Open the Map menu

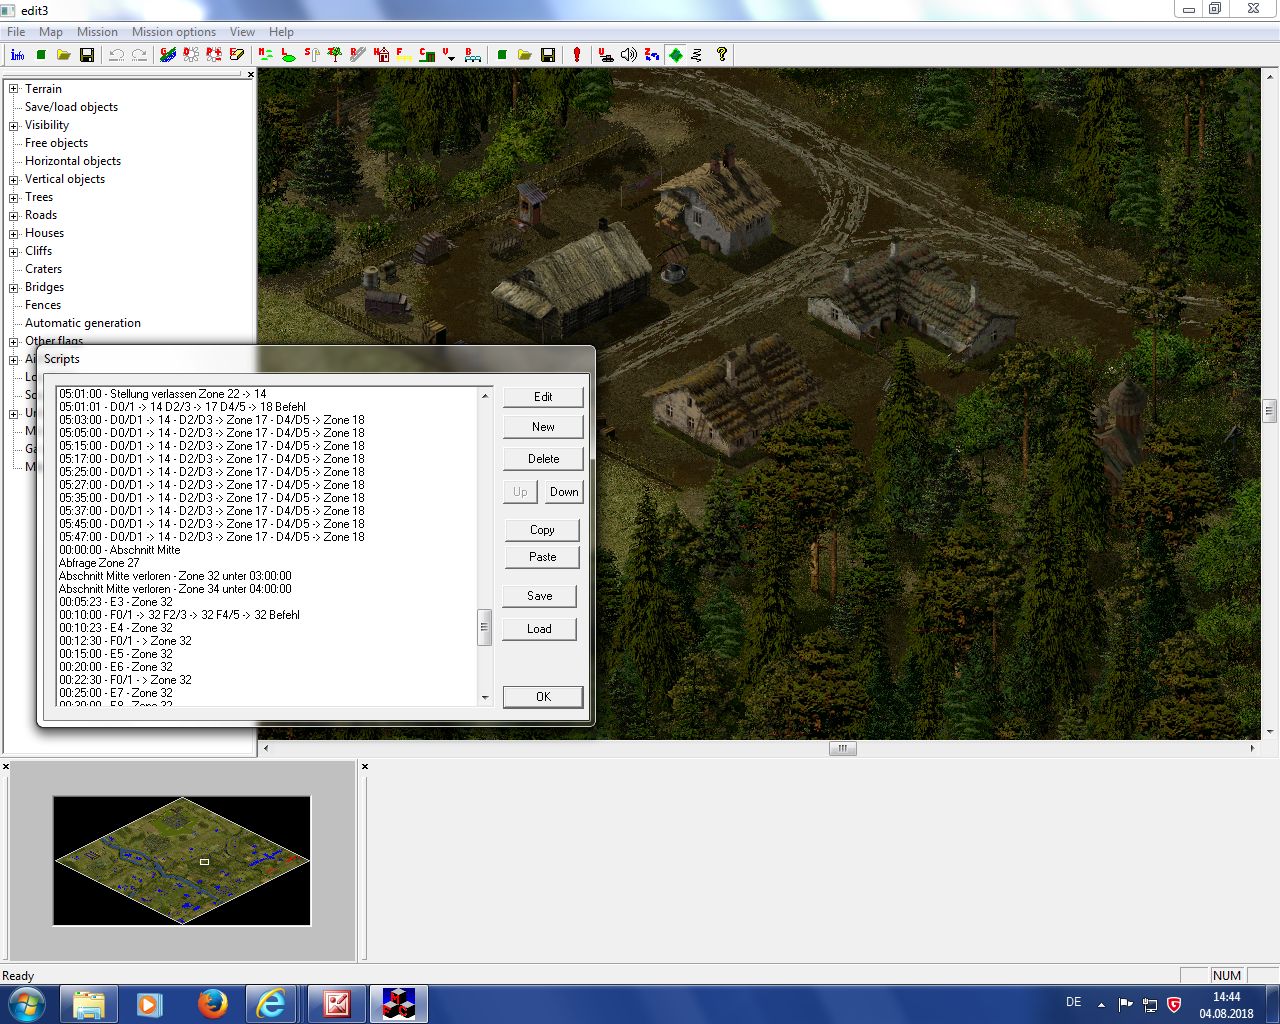pyautogui.click(x=50, y=32)
